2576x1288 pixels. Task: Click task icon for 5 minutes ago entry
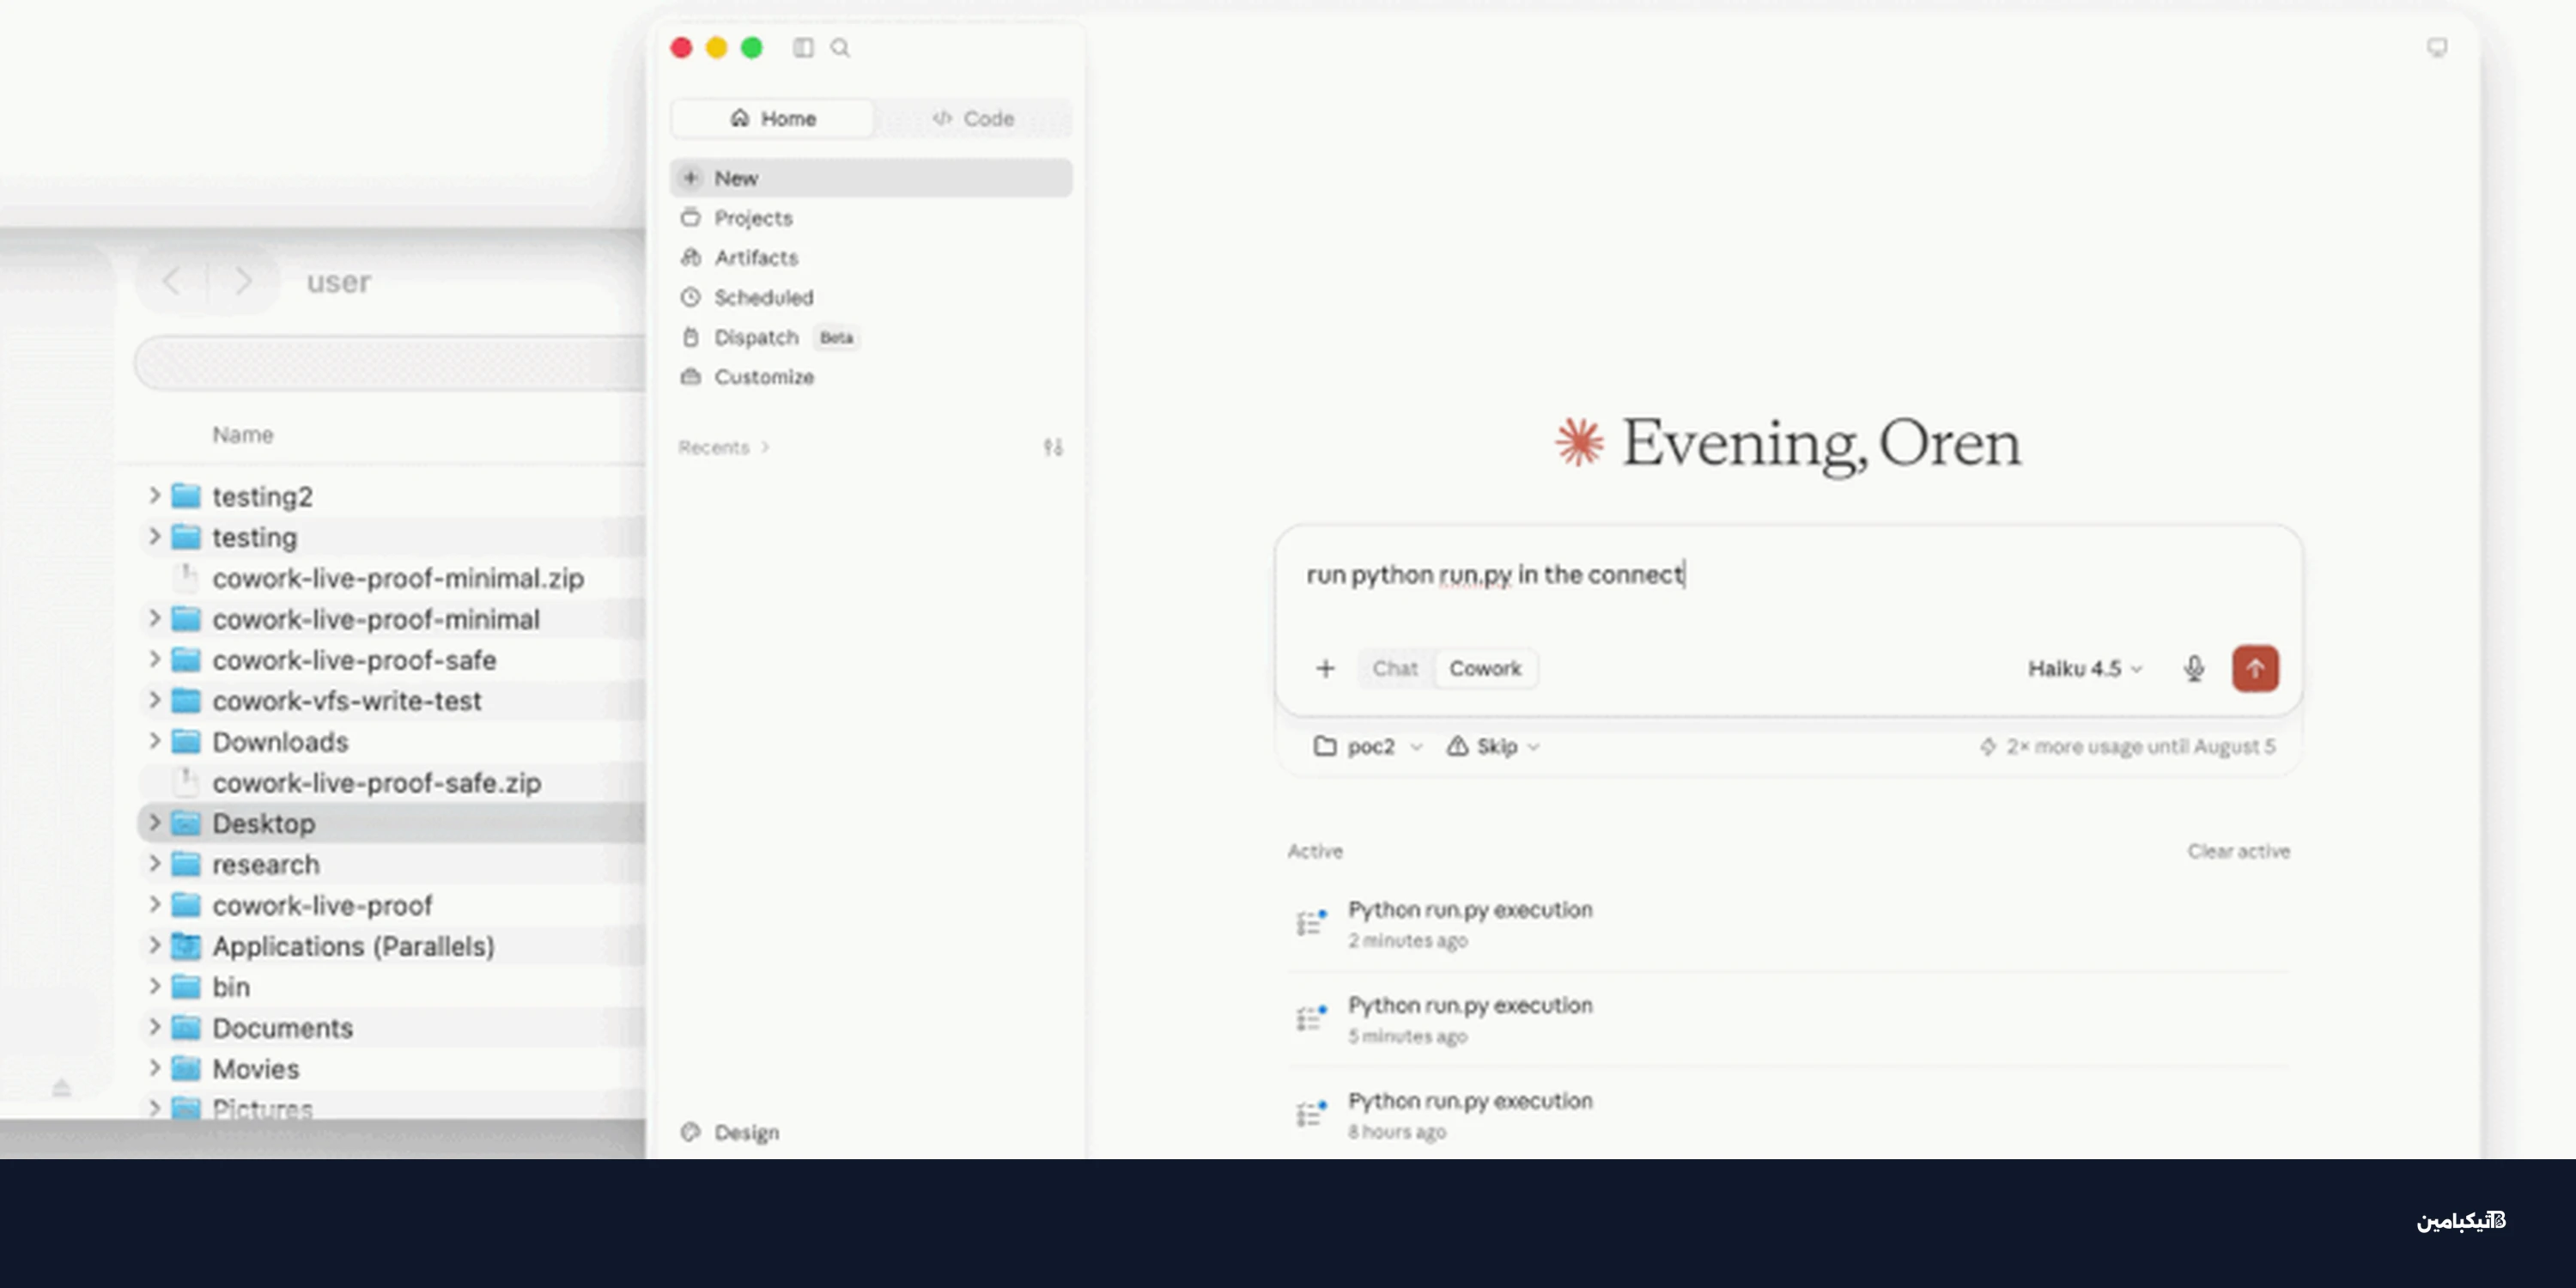pyautogui.click(x=1311, y=1017)
